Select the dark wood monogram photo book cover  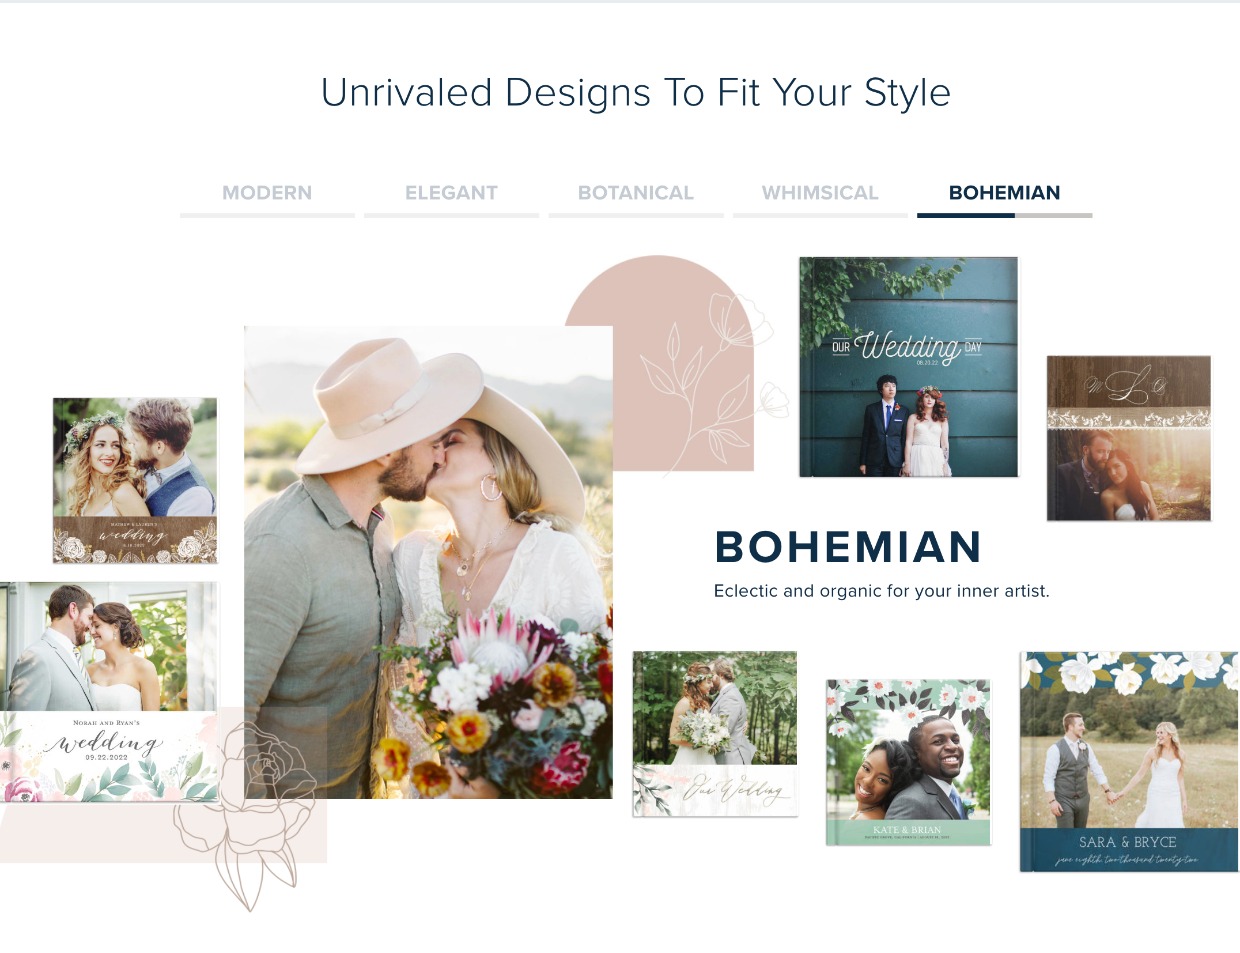click(1129, 438)
